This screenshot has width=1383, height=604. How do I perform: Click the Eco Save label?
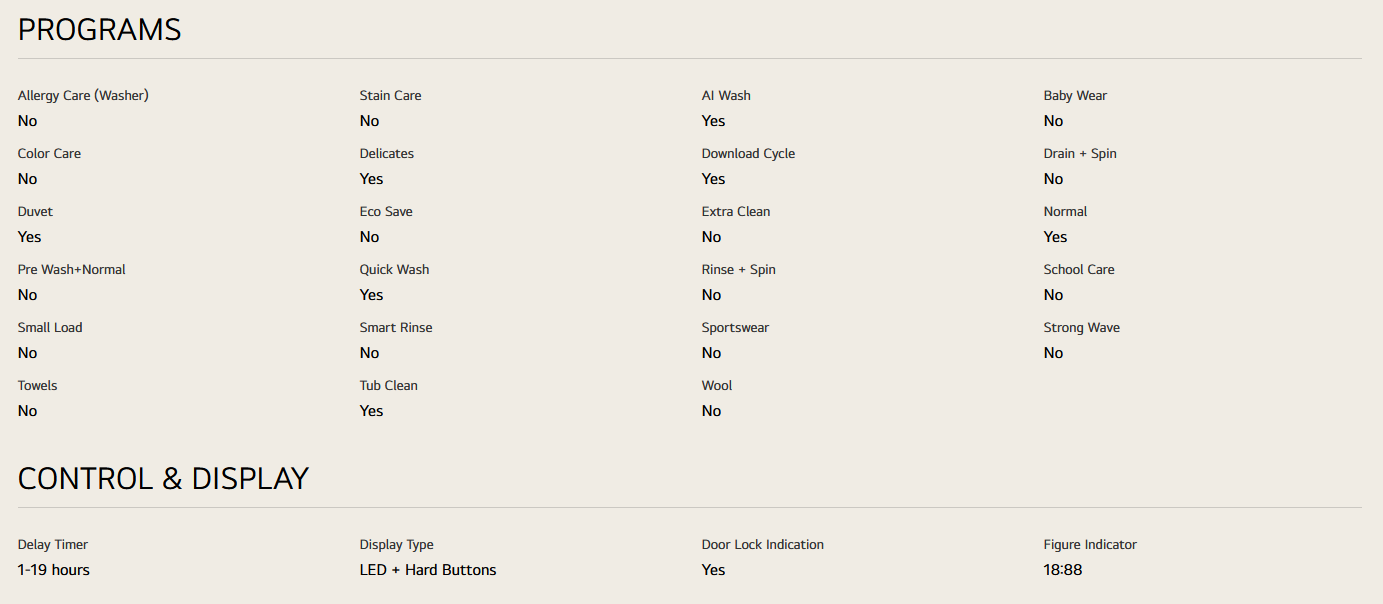click(x=386, y=212)
